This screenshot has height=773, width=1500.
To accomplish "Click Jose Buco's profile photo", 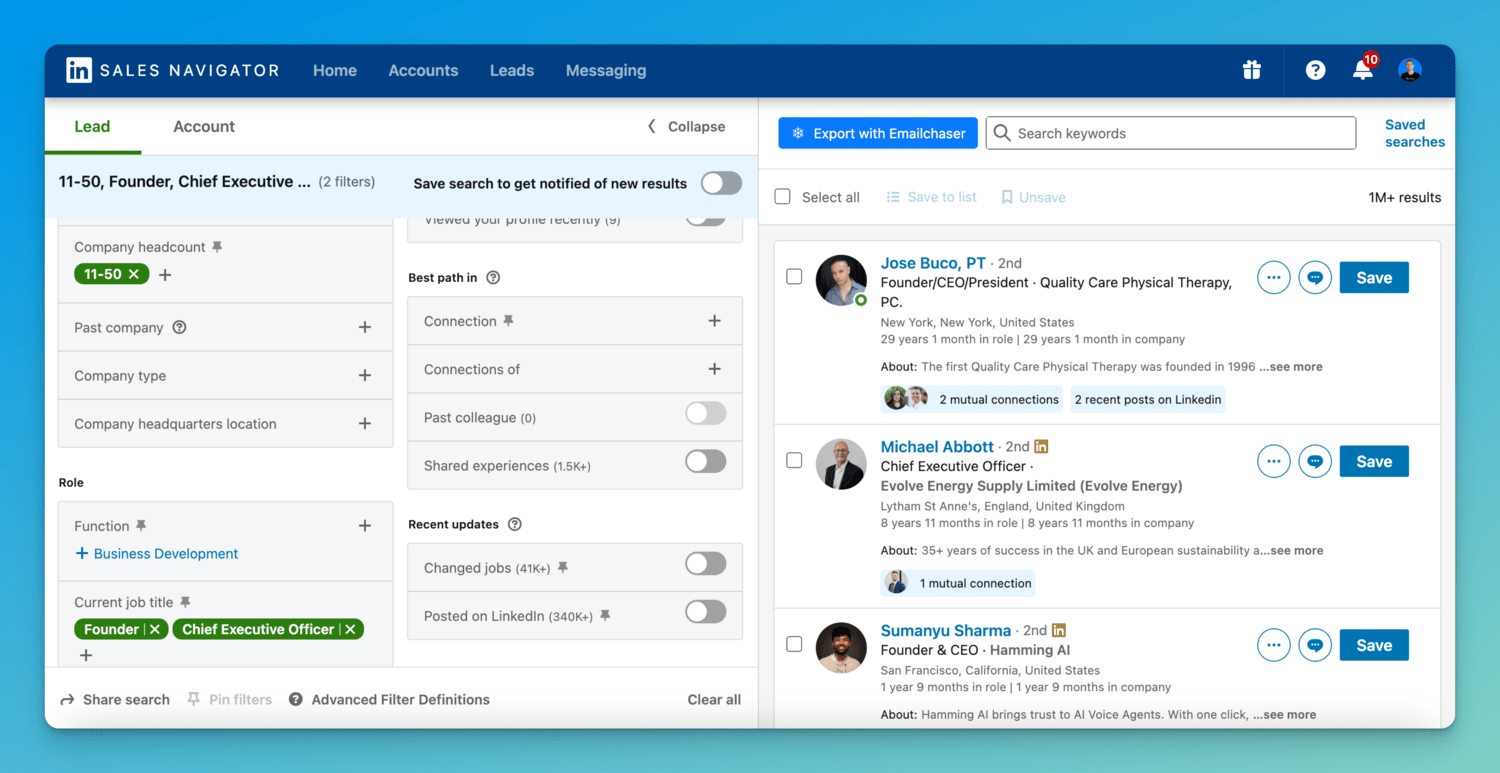I will 841,280.
